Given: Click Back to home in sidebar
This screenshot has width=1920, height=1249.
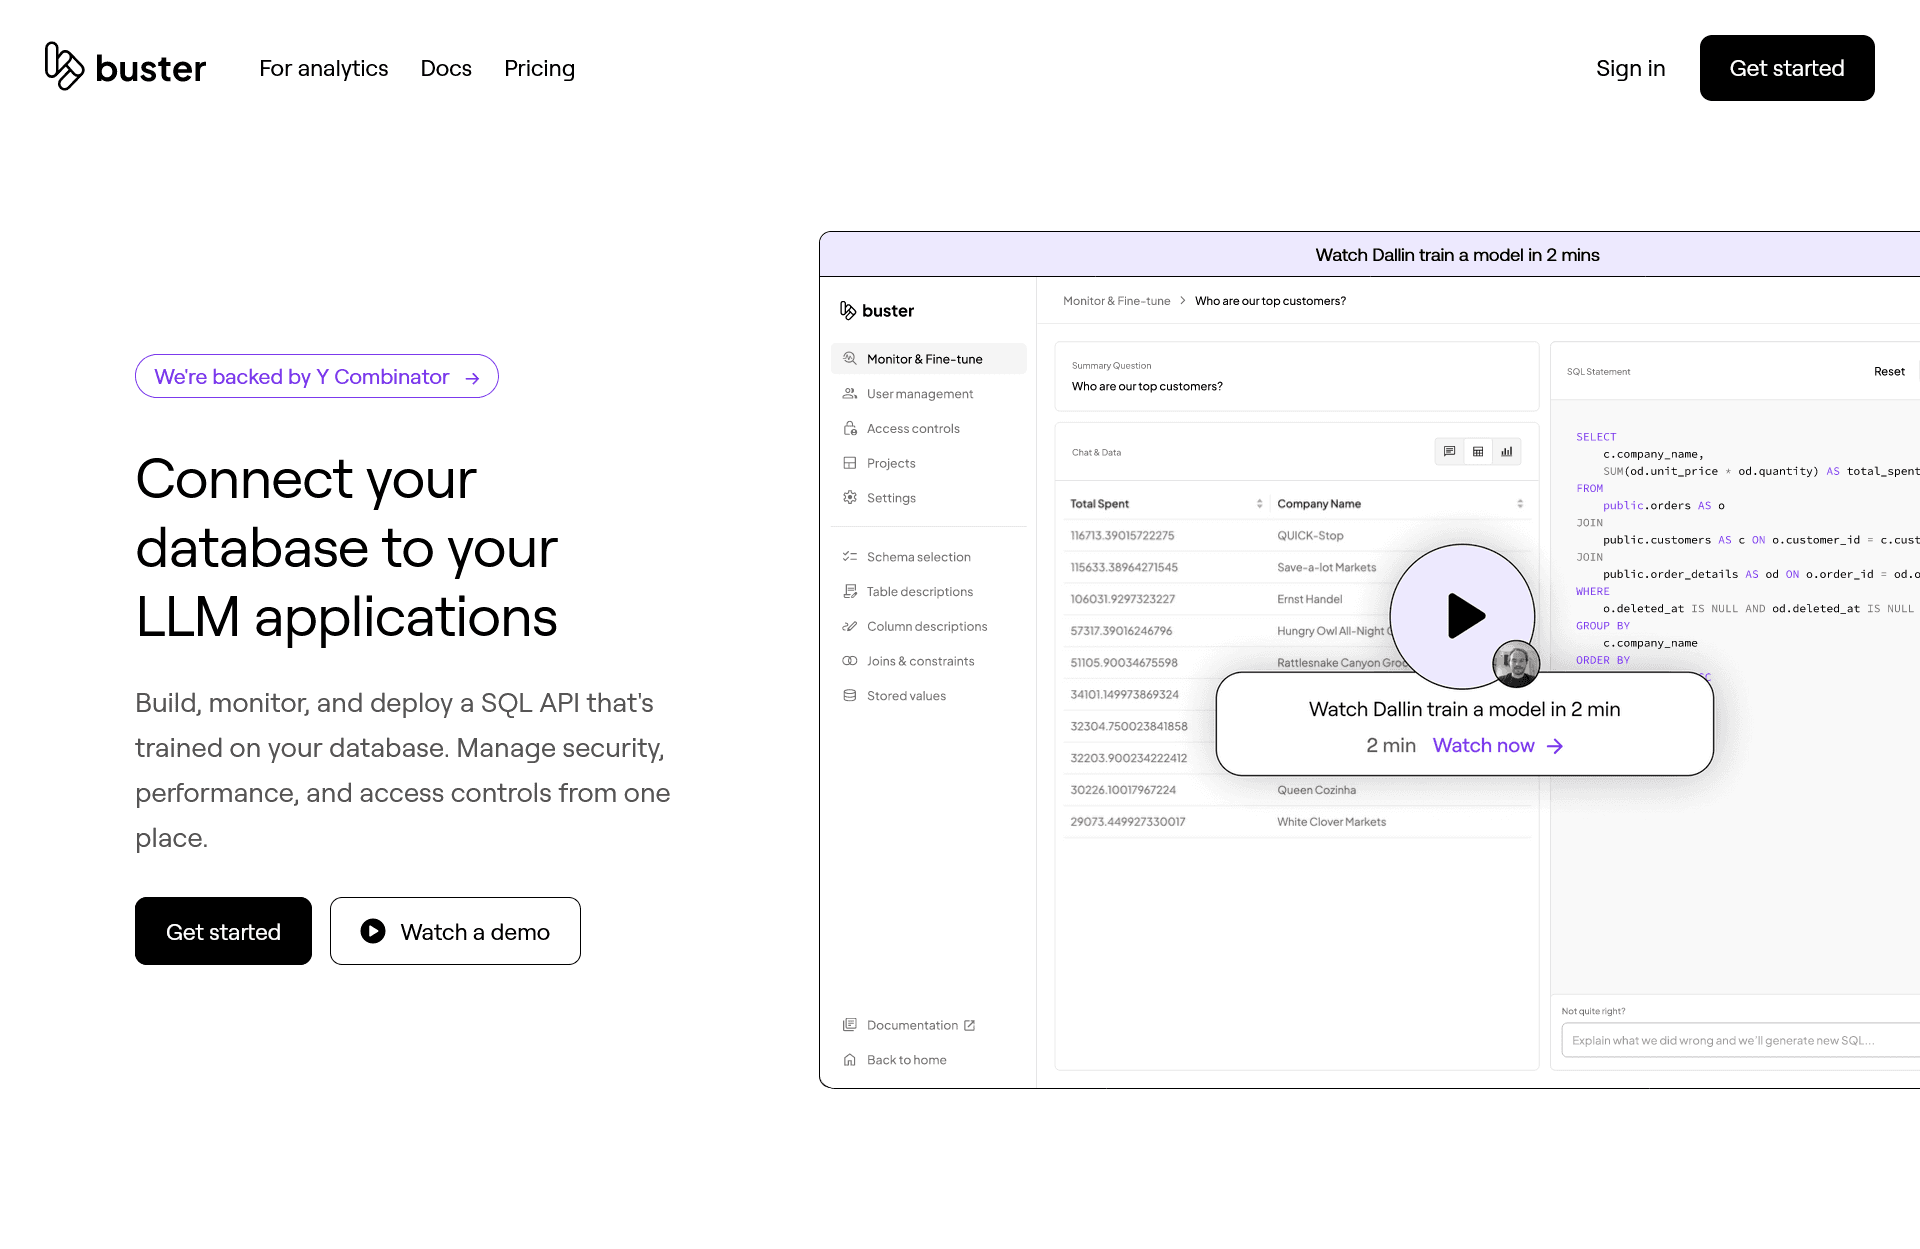Looking at the screenshot, I should [x=906, y=1060].
